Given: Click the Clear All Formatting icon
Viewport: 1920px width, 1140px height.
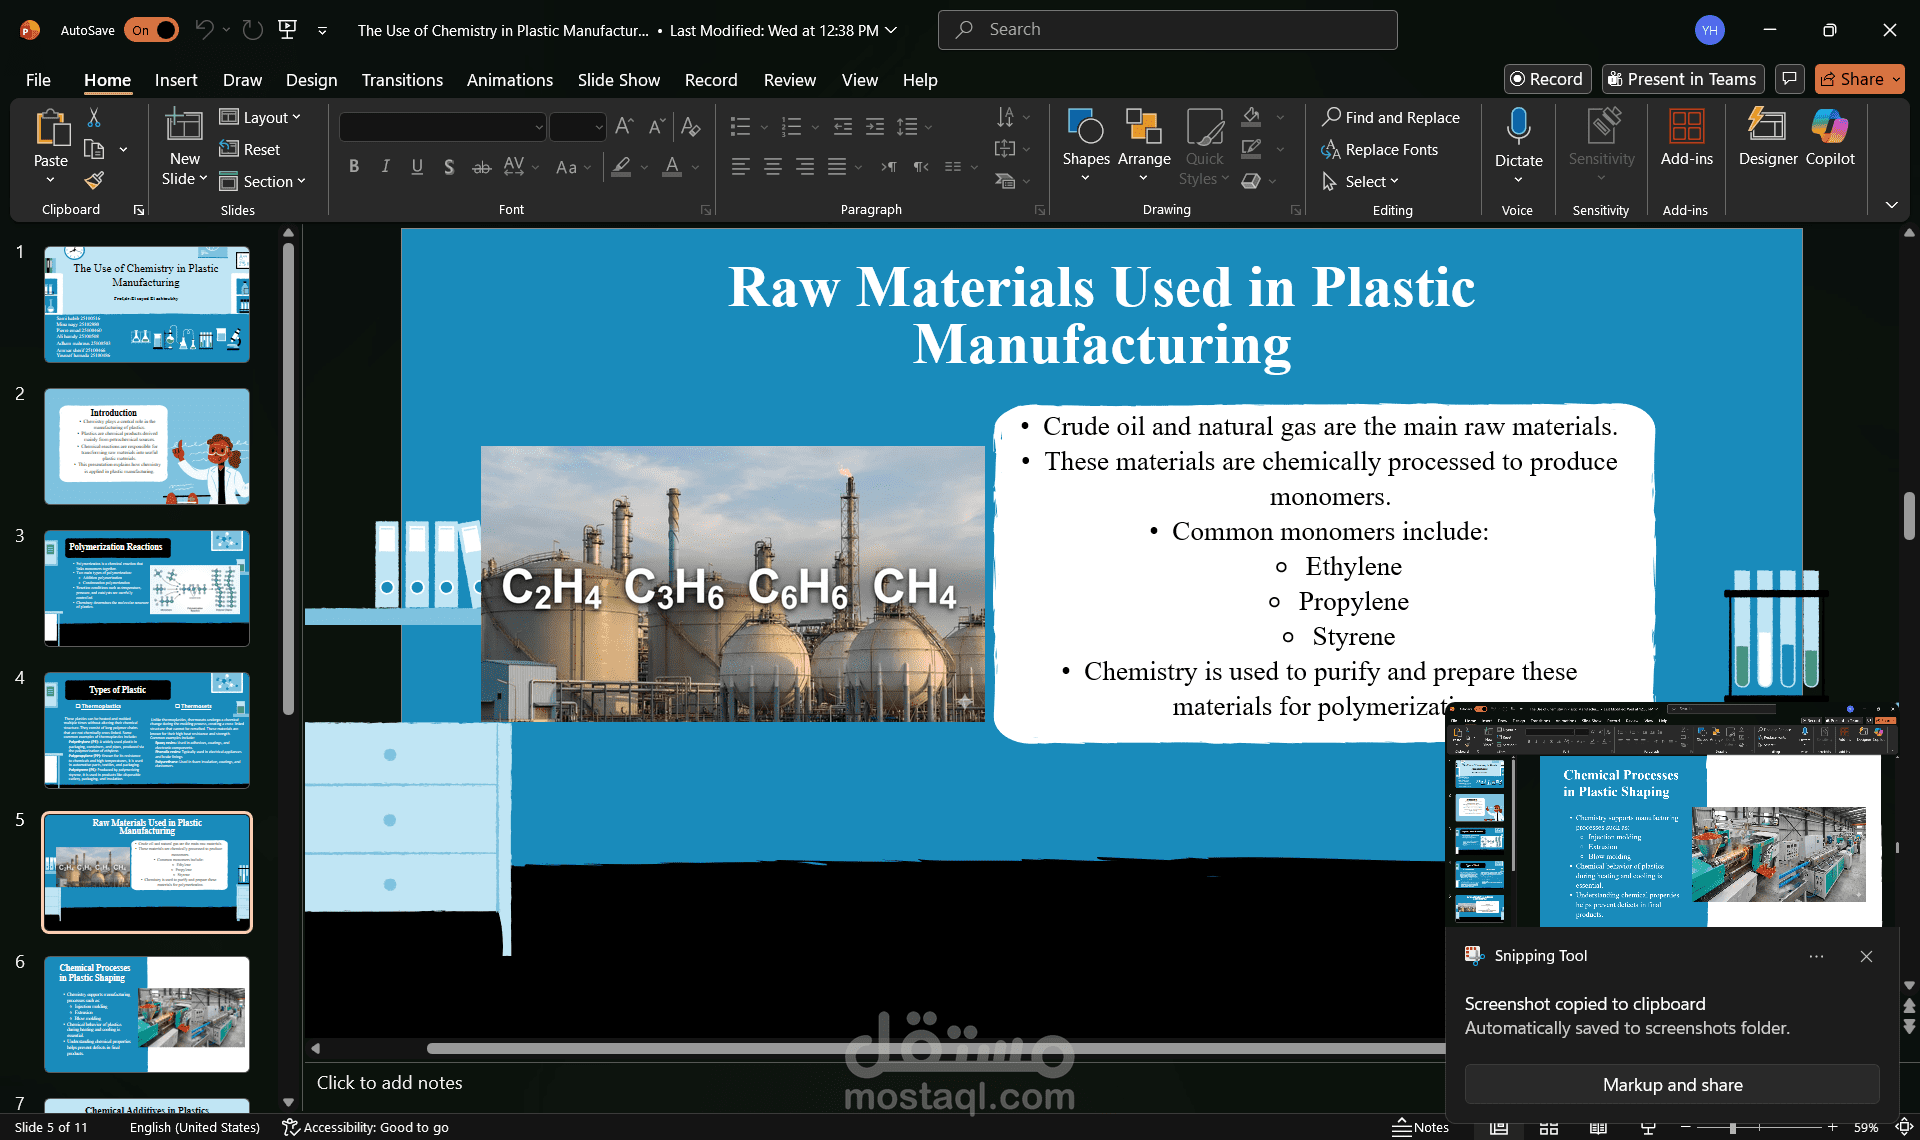Looking at the screenshot, I should point(690,126).
